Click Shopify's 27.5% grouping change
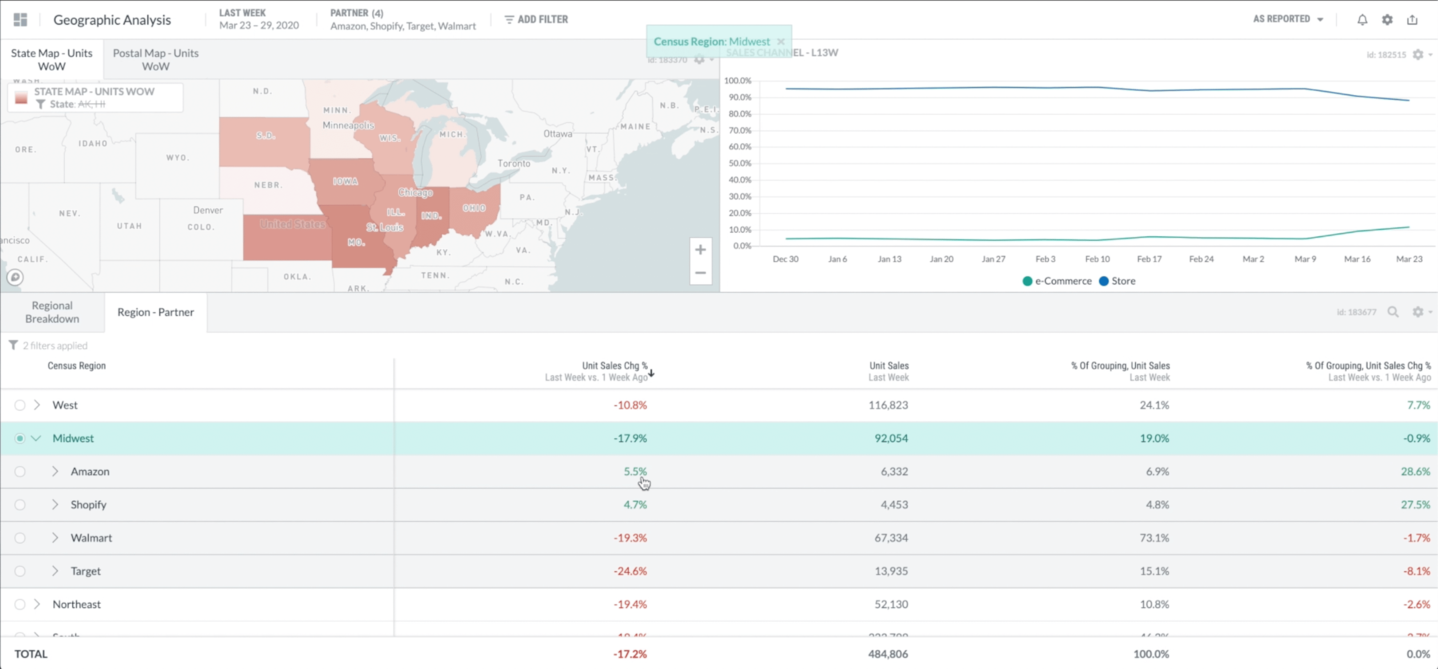Image resolution: width=1438 pixels, height=669 pixels. click(x=1415, y=504)
